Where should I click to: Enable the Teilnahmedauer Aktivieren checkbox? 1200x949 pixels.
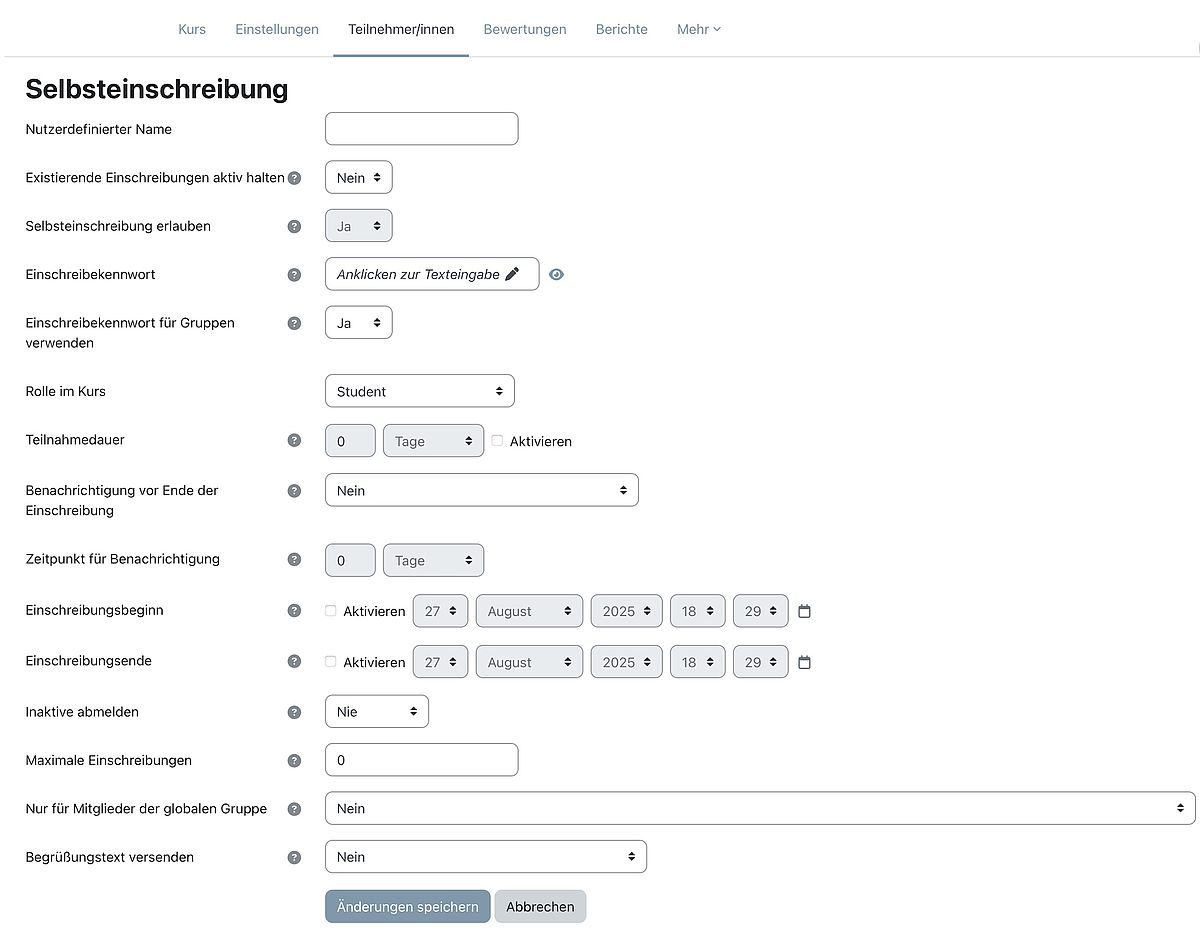497,440
